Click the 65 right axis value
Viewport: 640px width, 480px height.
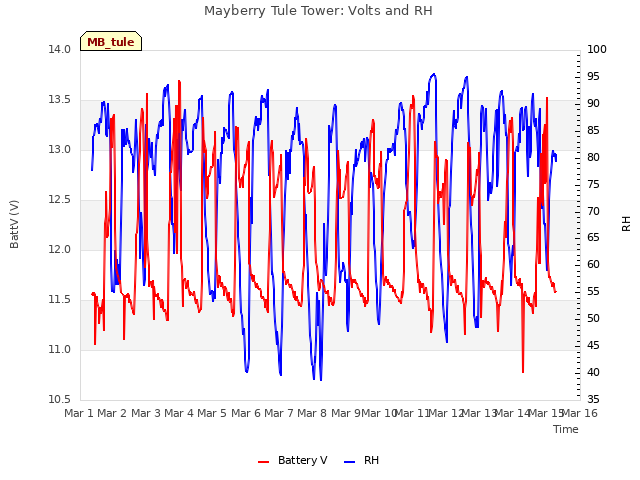click(x=593, y=238)
